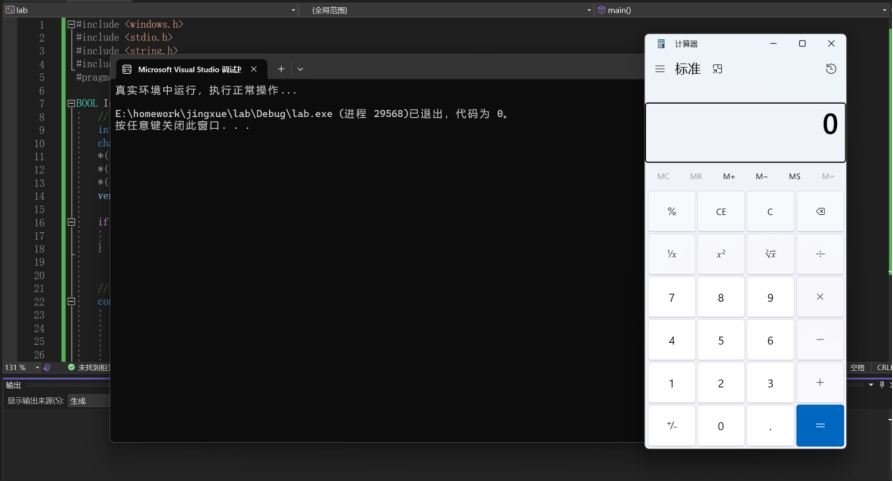The height and width of the screenshot is (482, 893).
Task: Maximize the calculator window
Action: [802, 43]
